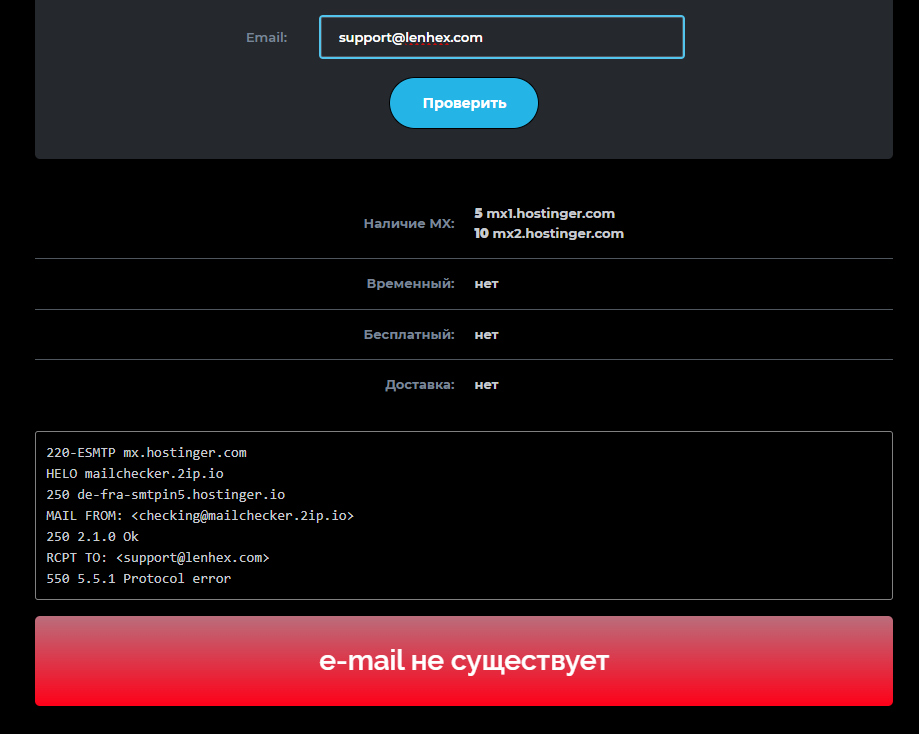Click the Наличие MX label
Viewport: 919px width, 734px height.
click(408, 224)
